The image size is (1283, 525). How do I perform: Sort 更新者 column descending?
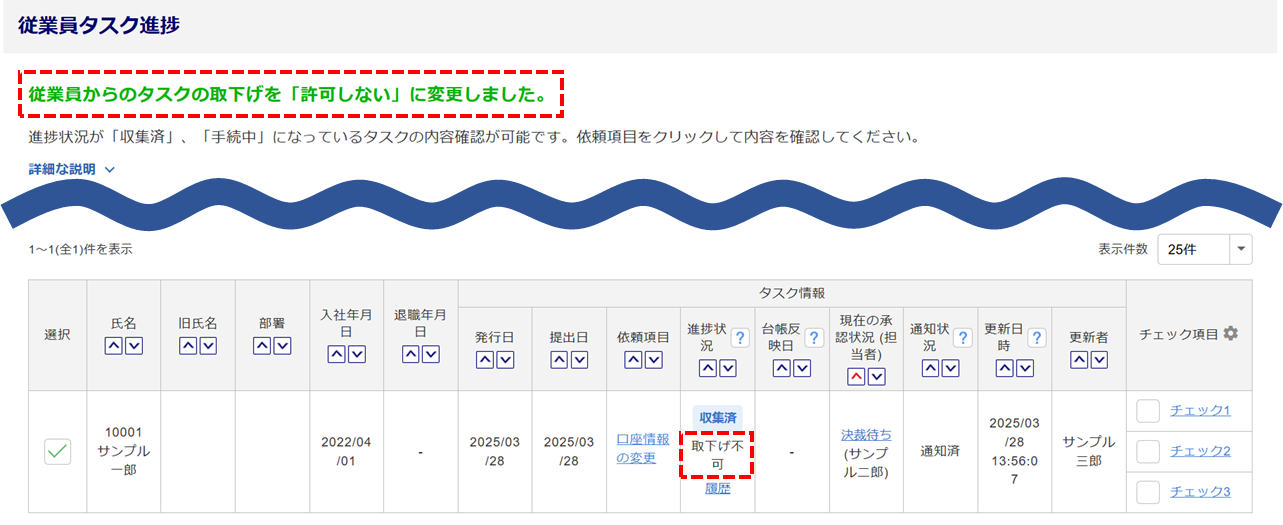pyautogui.click(x=1098, y=360)
